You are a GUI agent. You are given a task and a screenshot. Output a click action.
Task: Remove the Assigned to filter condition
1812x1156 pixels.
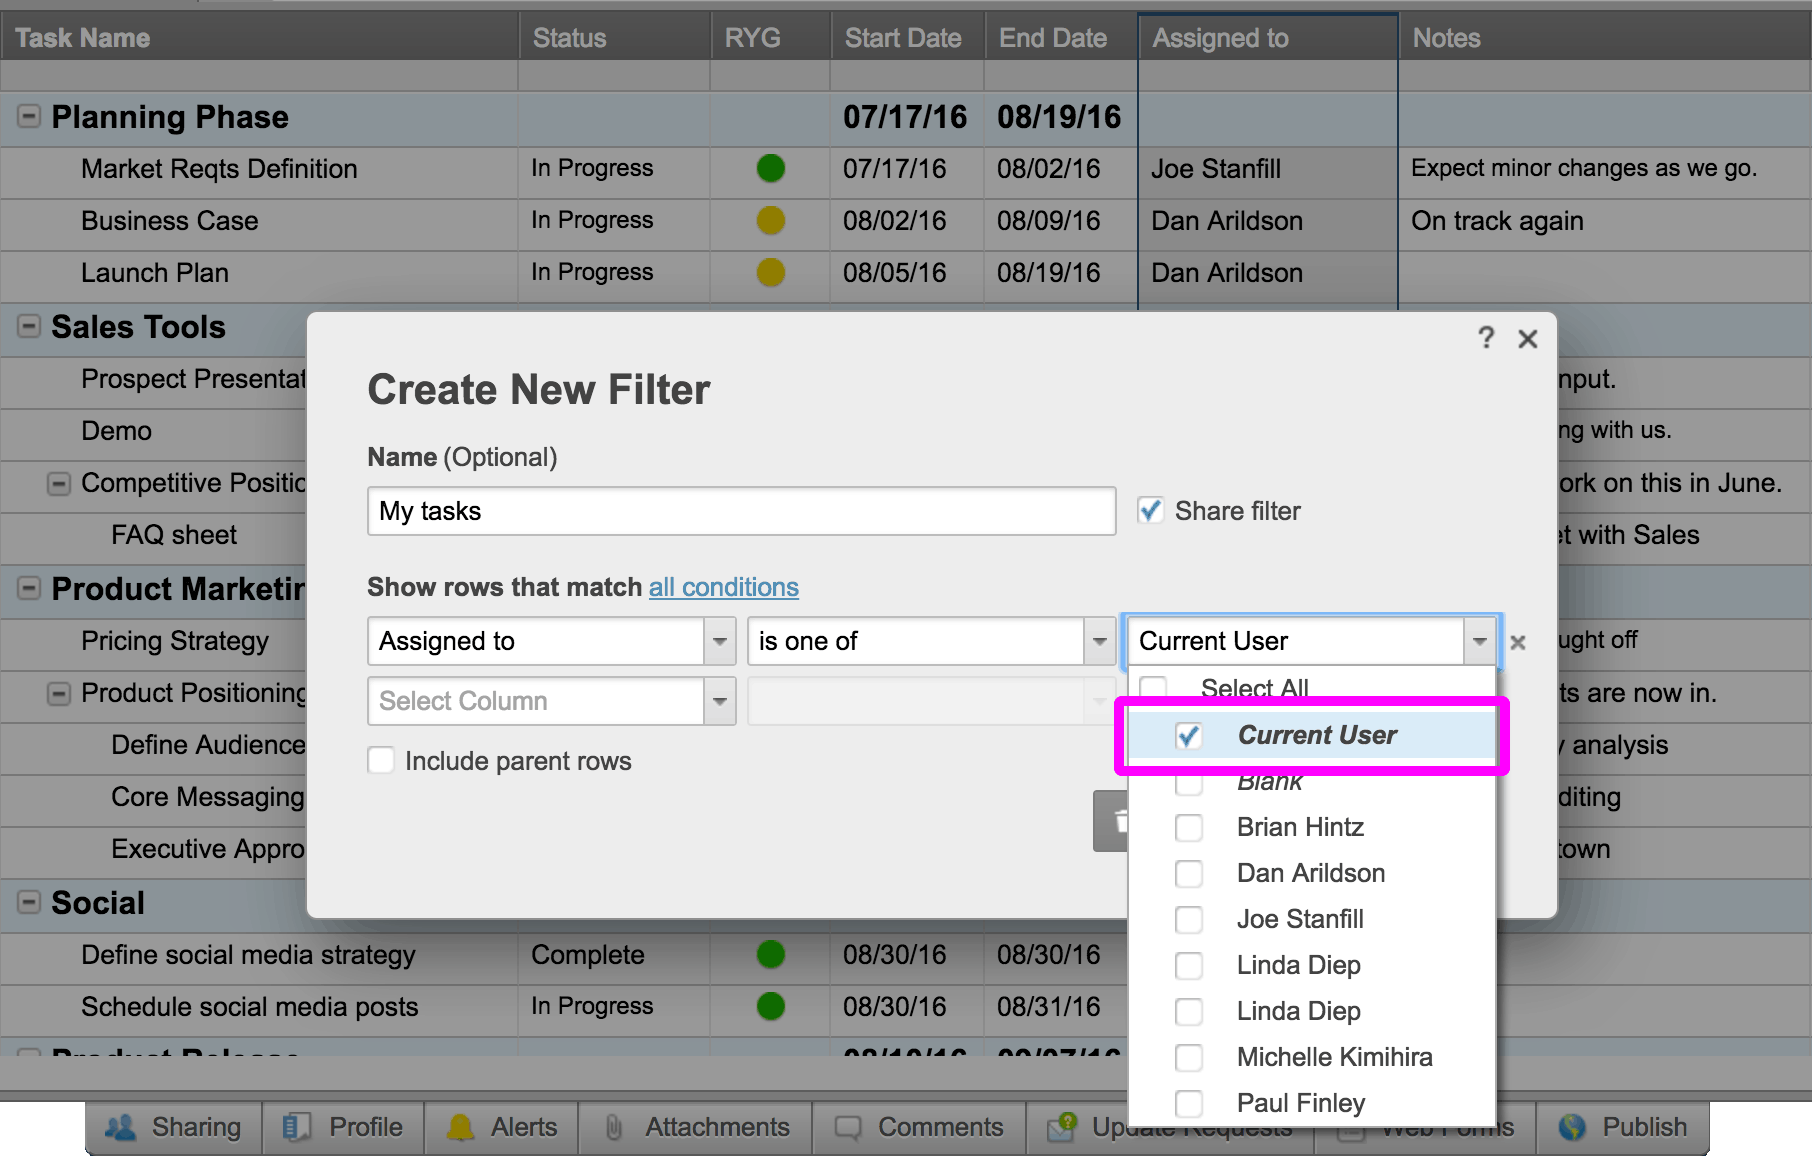[1517, 642]
